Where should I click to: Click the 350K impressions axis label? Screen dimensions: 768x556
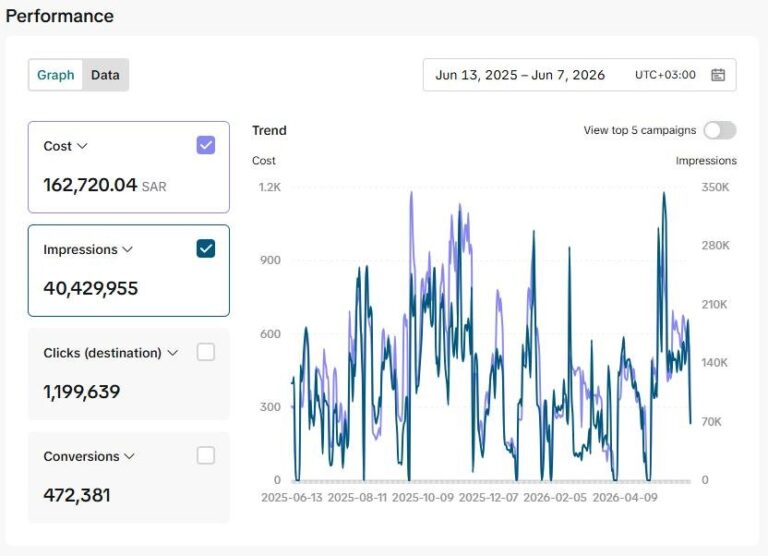(x=716, y=187)
